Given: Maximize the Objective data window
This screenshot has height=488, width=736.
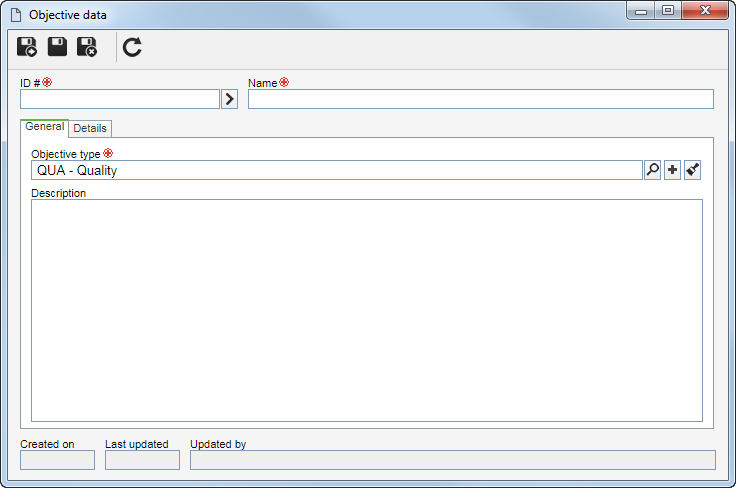Looking at the screenshot, I should pos(668,11).
